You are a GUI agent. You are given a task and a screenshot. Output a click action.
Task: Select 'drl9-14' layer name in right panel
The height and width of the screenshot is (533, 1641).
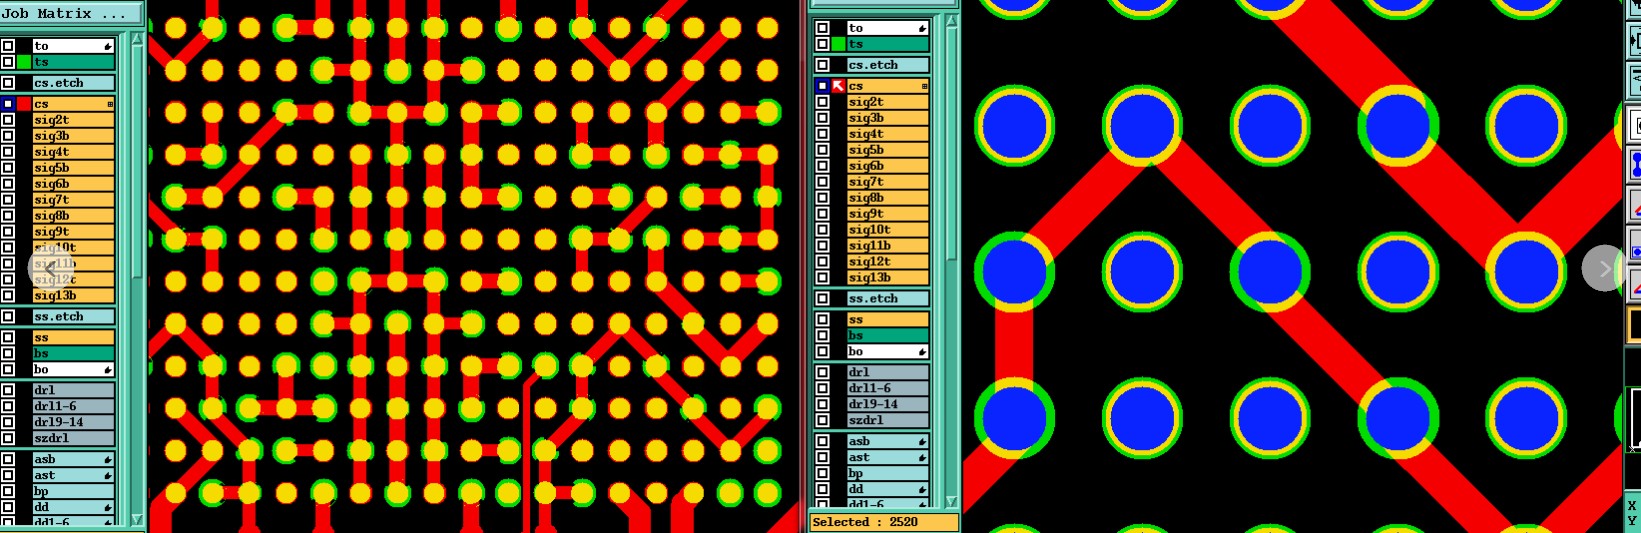click(x=888, y=404)
